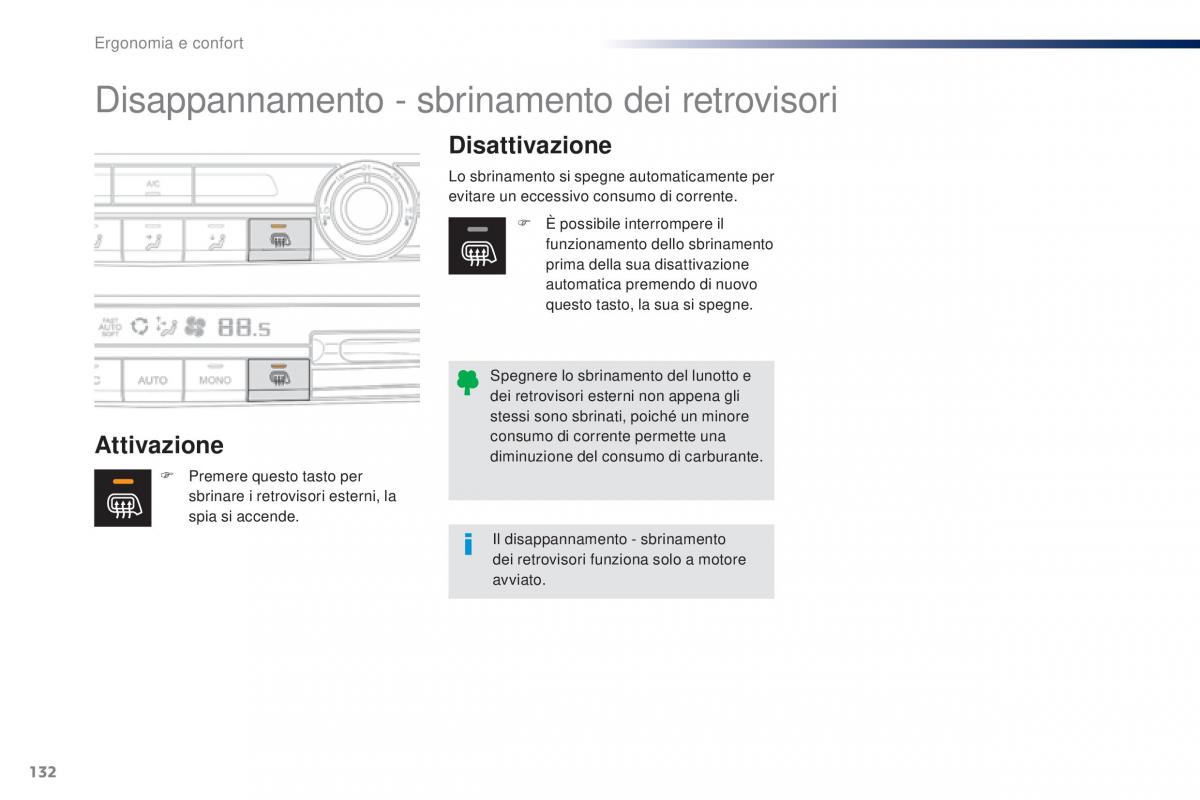Image resolution: width=1200 pixels, height=800 pixels.
Task: Click the blue information 'i' icon
Action: [467, 545]
